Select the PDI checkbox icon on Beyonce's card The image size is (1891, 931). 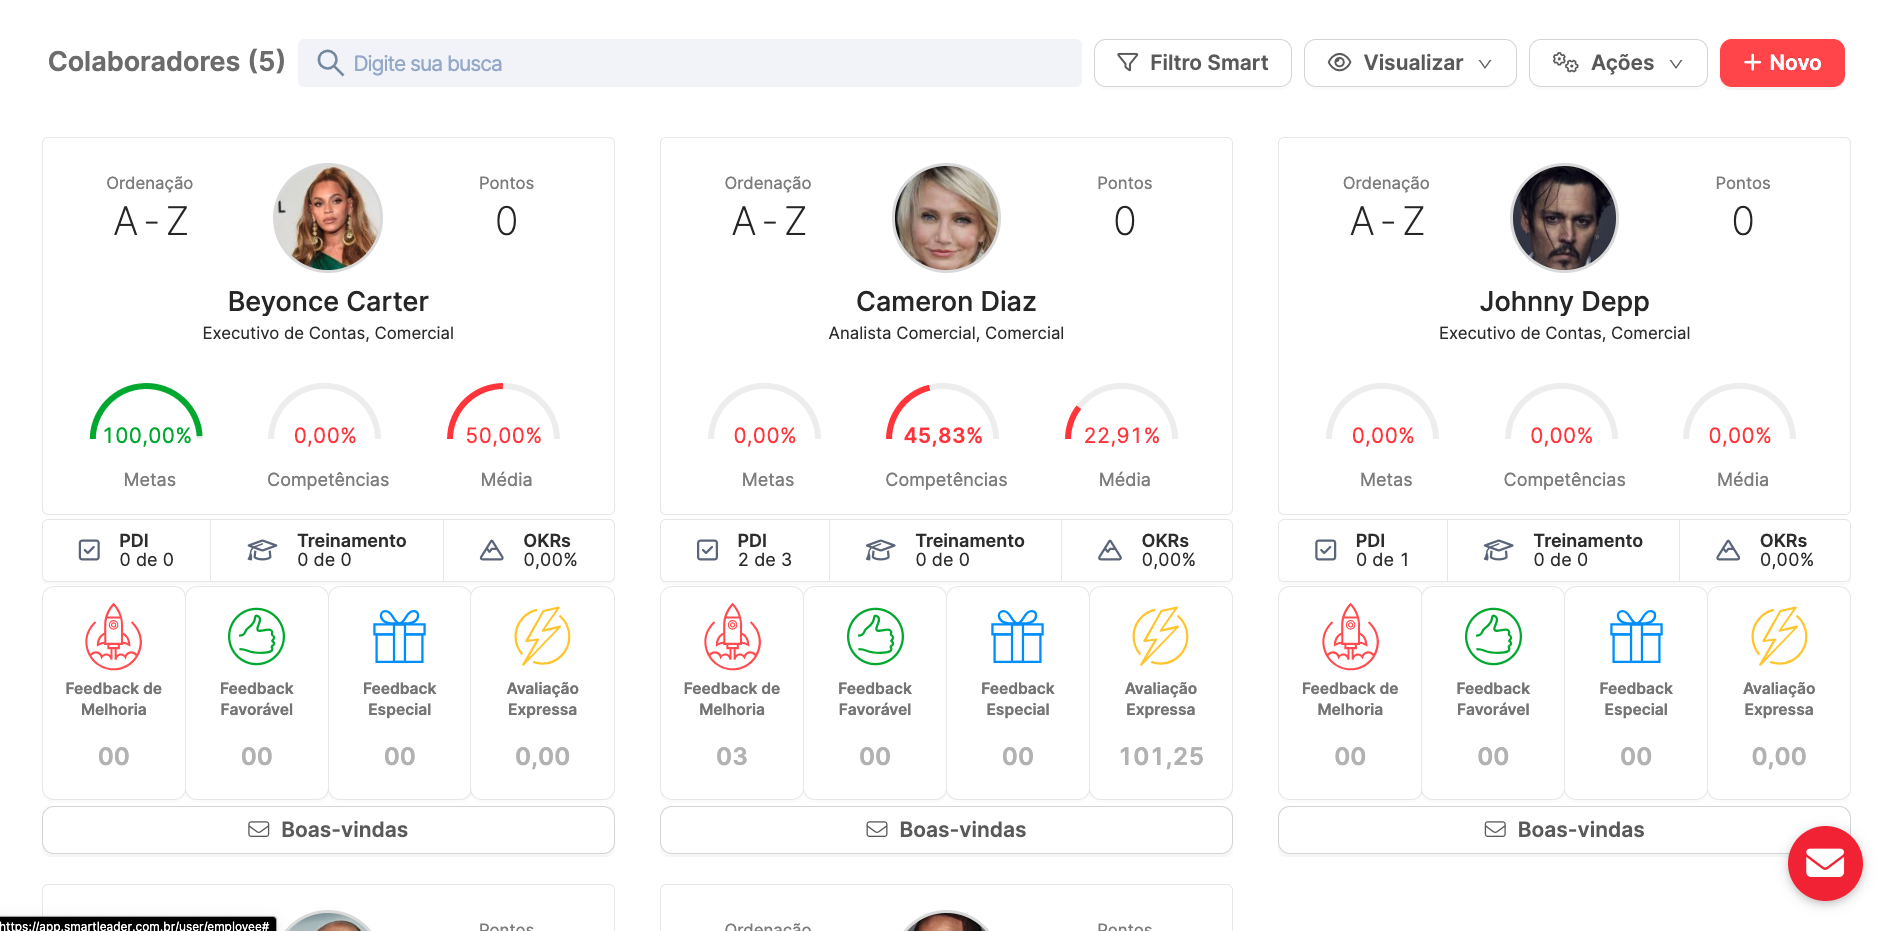pyautogui.click(x=90, y=549)
